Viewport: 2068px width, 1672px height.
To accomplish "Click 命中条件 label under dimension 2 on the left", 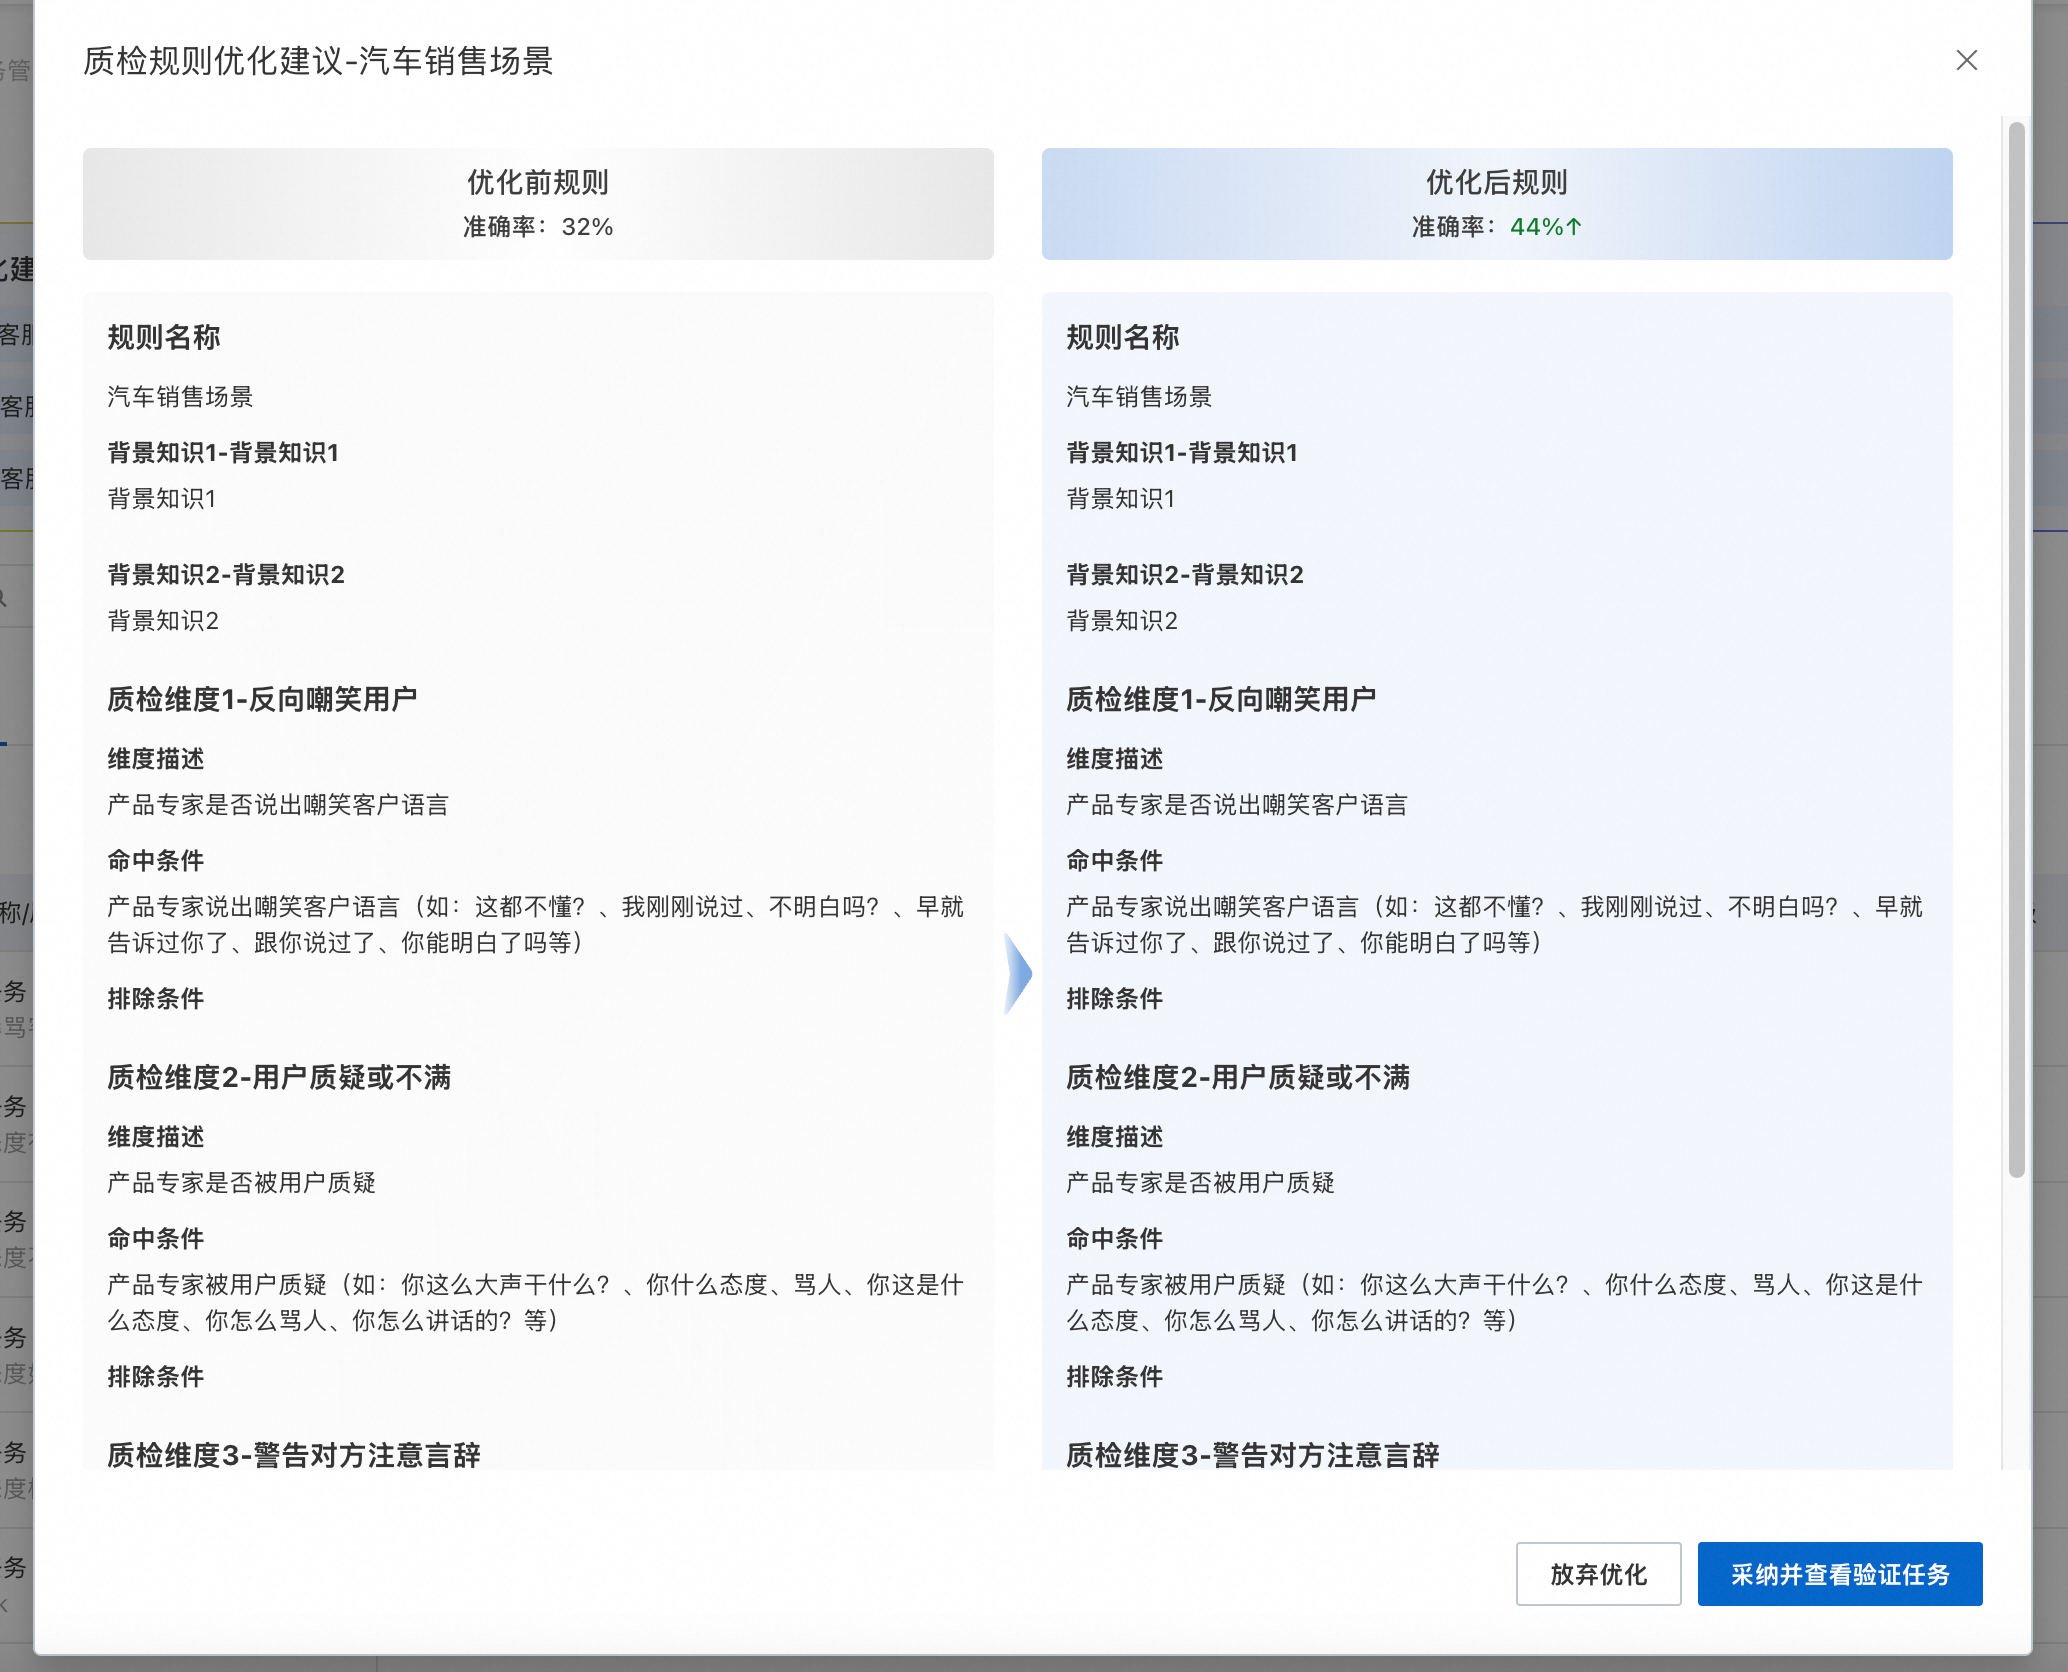I will [x=156, y=1238].
